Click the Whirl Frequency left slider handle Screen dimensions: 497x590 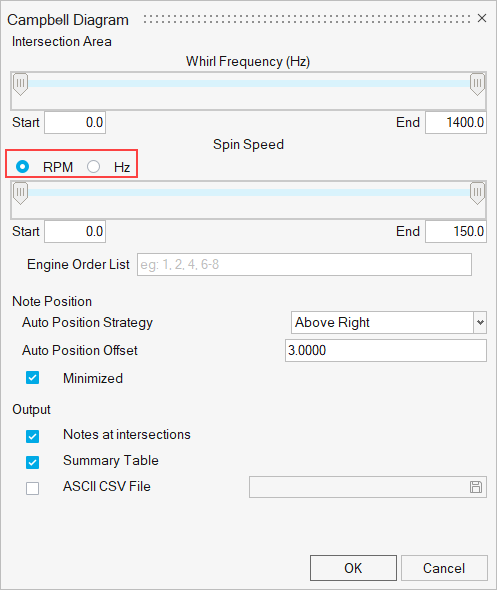[20, 84]
